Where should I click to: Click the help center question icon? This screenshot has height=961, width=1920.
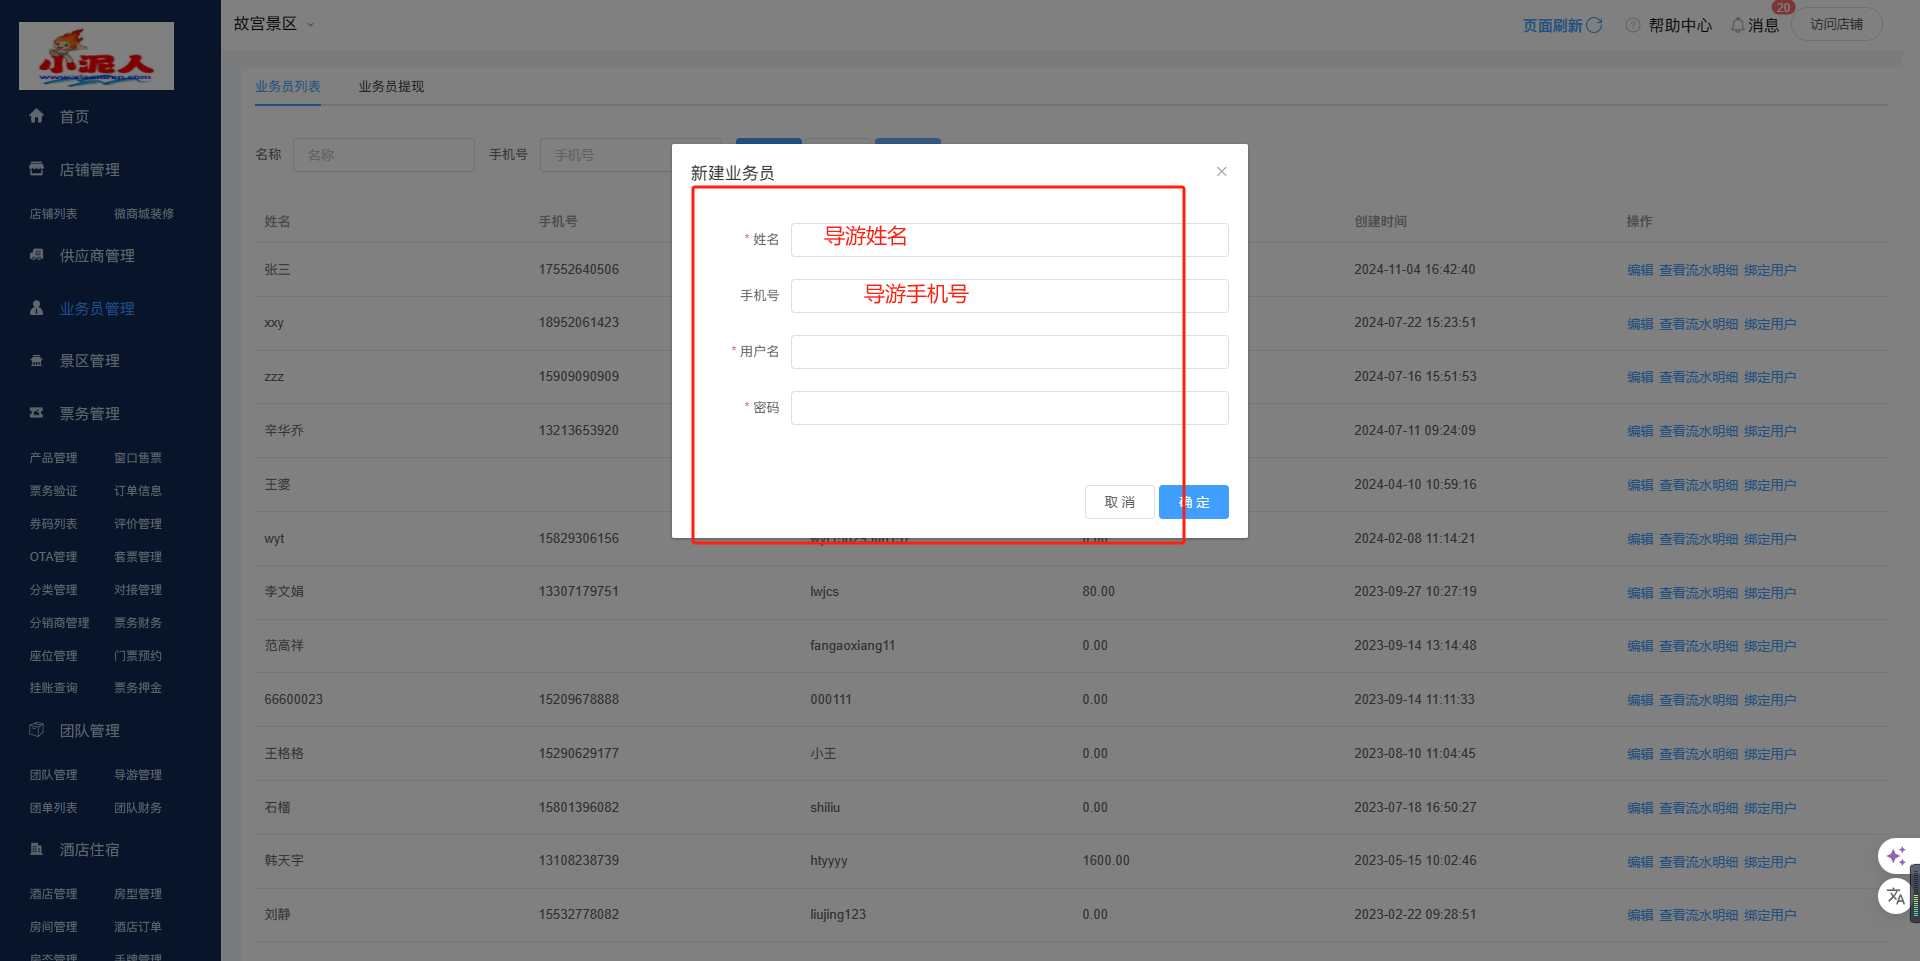pos(1633,25)
